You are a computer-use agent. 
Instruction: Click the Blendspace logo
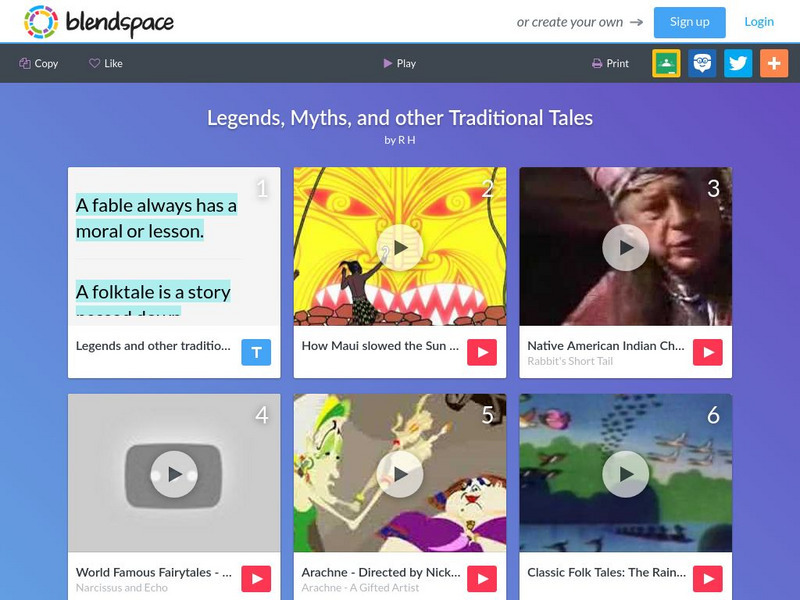[x=98, y=22]
